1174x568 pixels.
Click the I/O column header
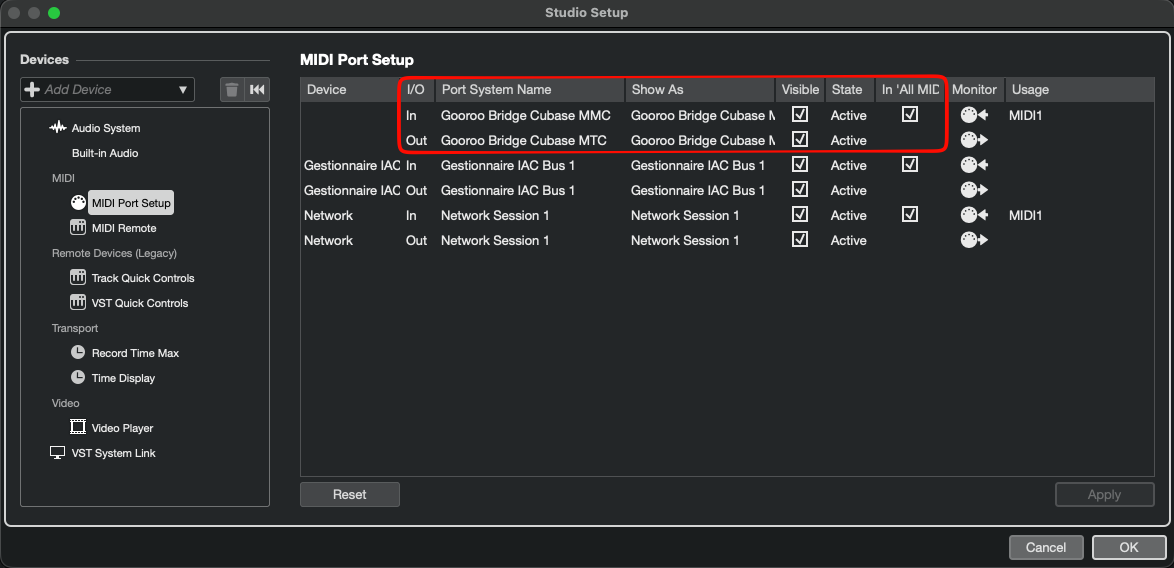coord(417,90)
